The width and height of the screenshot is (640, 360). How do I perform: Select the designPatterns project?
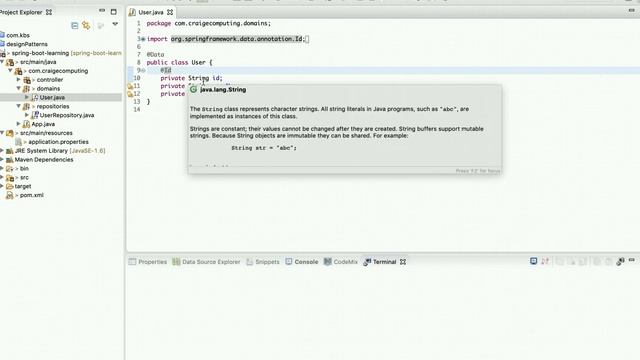27,44
